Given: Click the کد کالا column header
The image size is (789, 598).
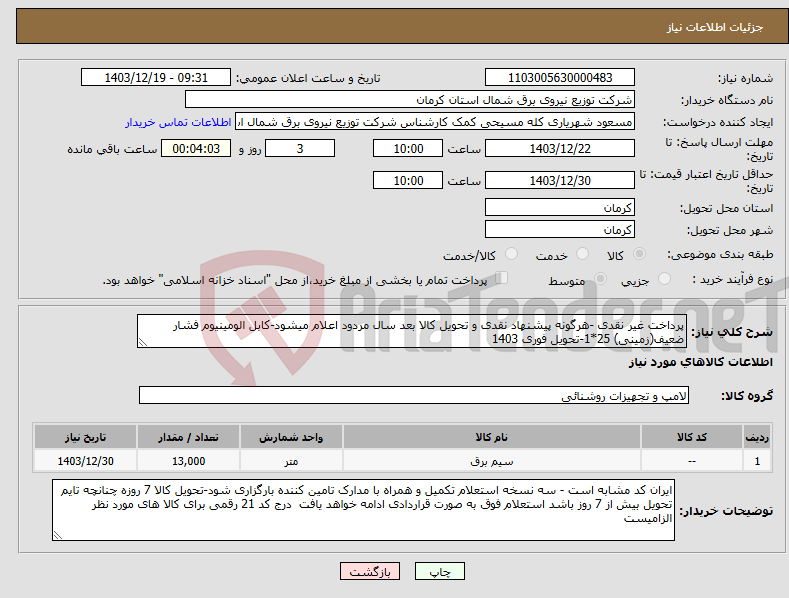Looking at the screenshot, I should 692,437.
